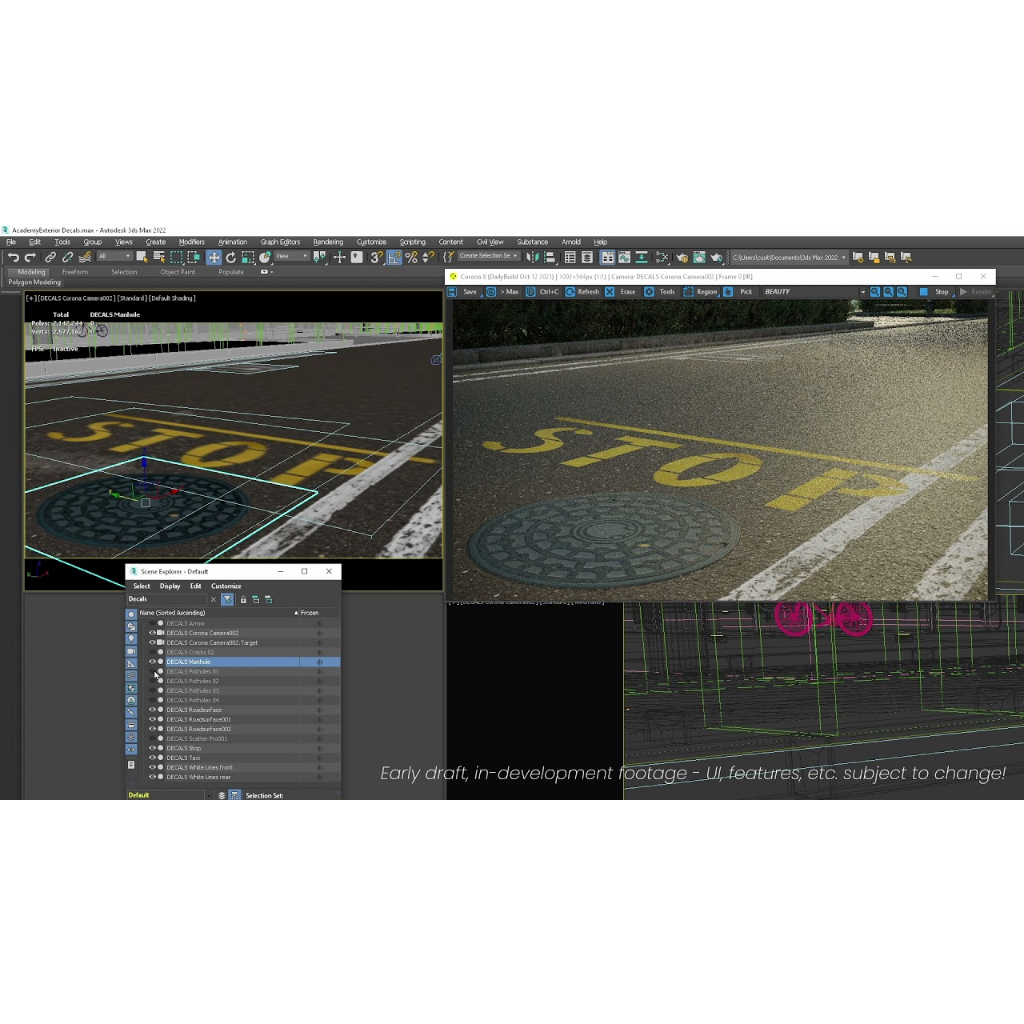Screen dimensions: 1024x1024
Task: Click the Mirror tool icon
Action: click(x=533, y=257)
